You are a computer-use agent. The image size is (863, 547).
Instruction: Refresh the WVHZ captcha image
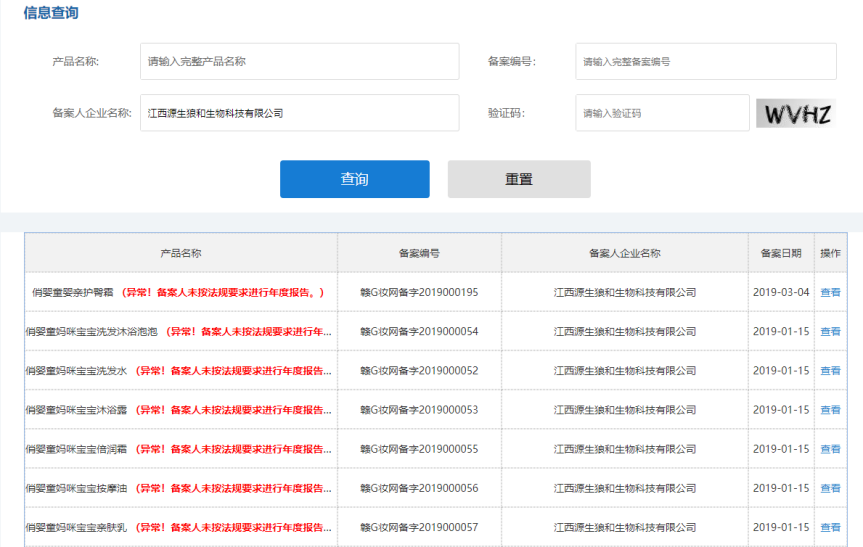[795, 113]
